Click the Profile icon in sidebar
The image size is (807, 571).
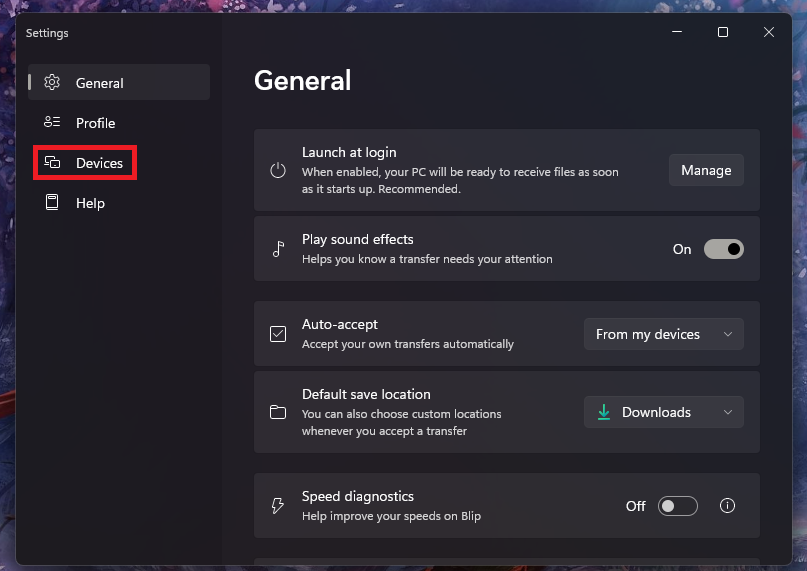coord(52,123)
